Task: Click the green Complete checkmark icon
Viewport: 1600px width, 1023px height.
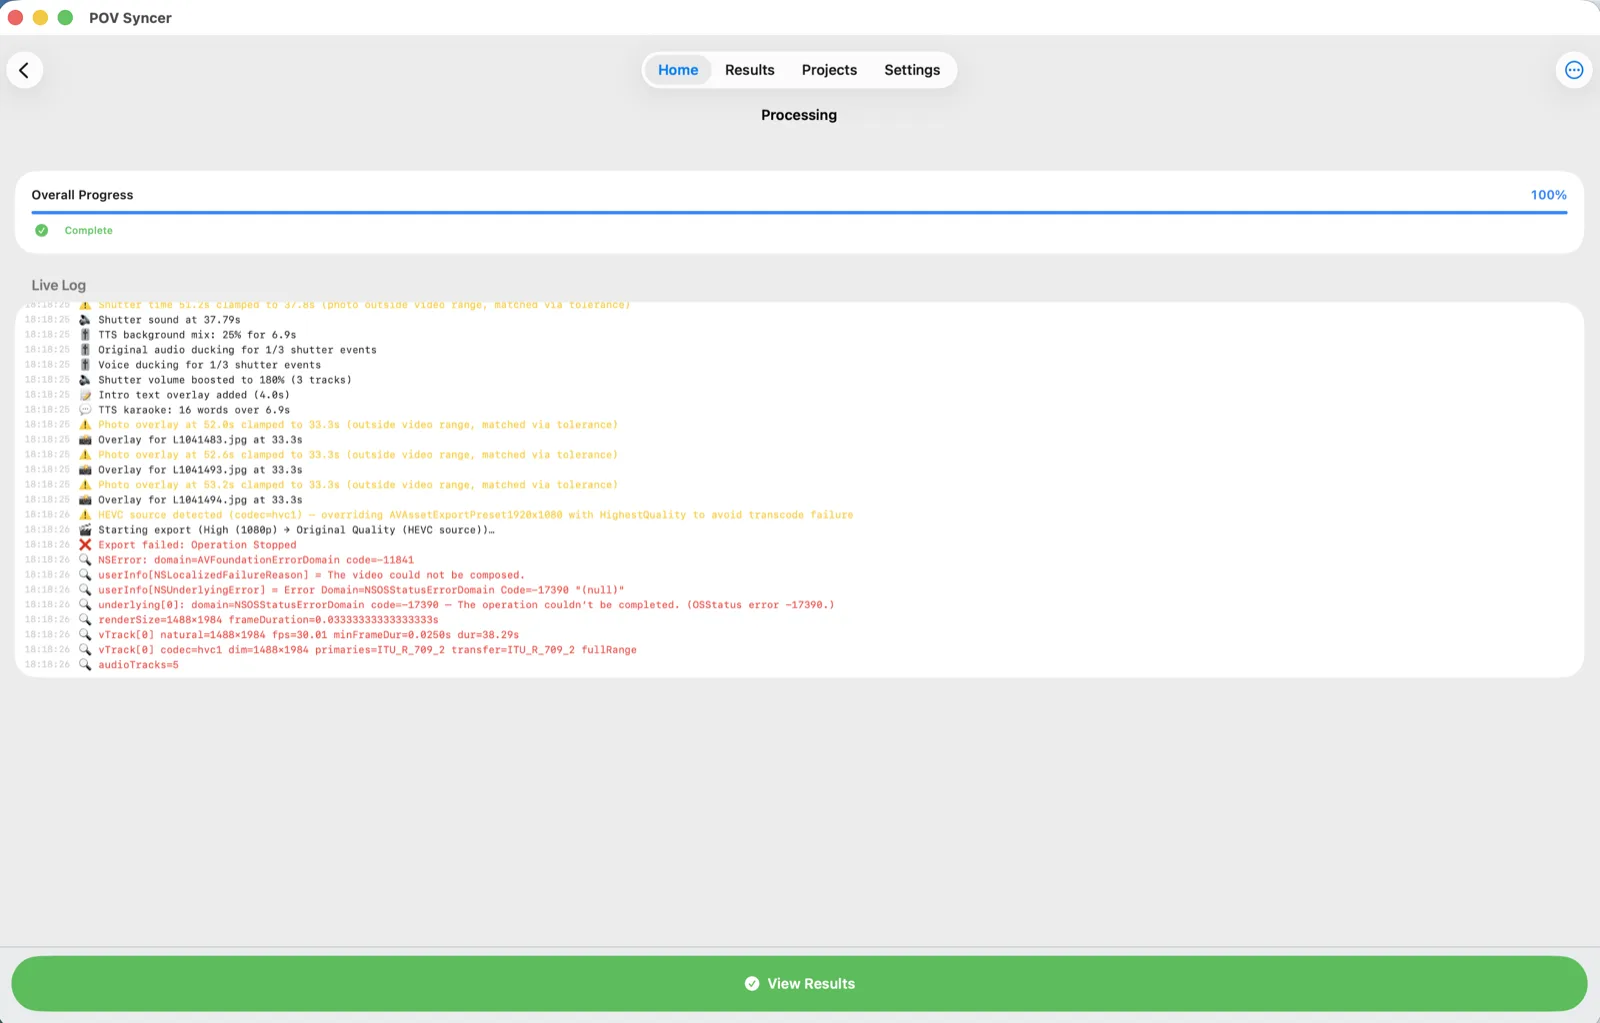Action: pos(42,230)
